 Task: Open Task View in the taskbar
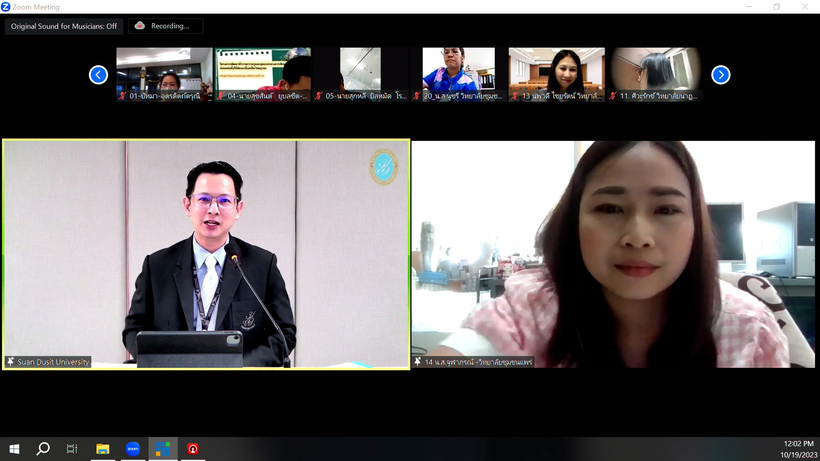pos(72,449)
